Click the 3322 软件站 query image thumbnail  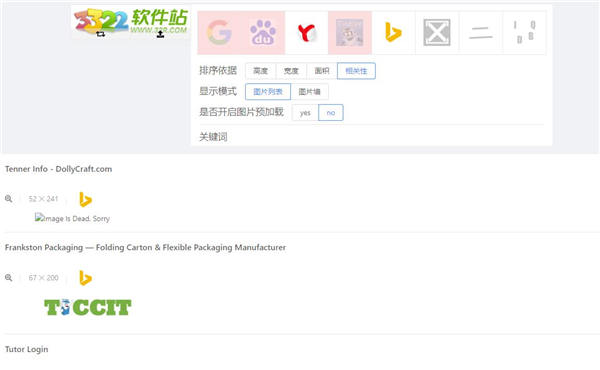pyautogui.click(x=131, y=22)
